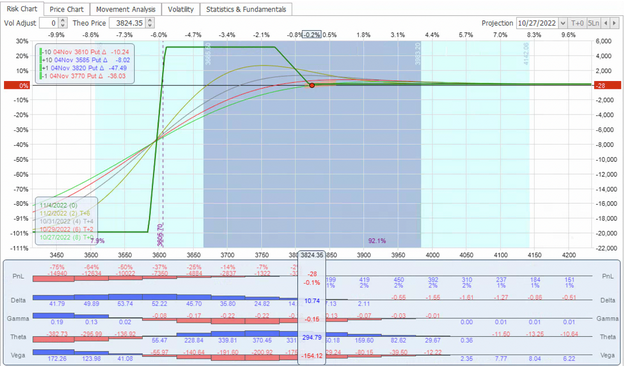Screen dimensions: 625x370
Task: Click the boxed -0.2% label on top axis
Action: pos(312,35)
